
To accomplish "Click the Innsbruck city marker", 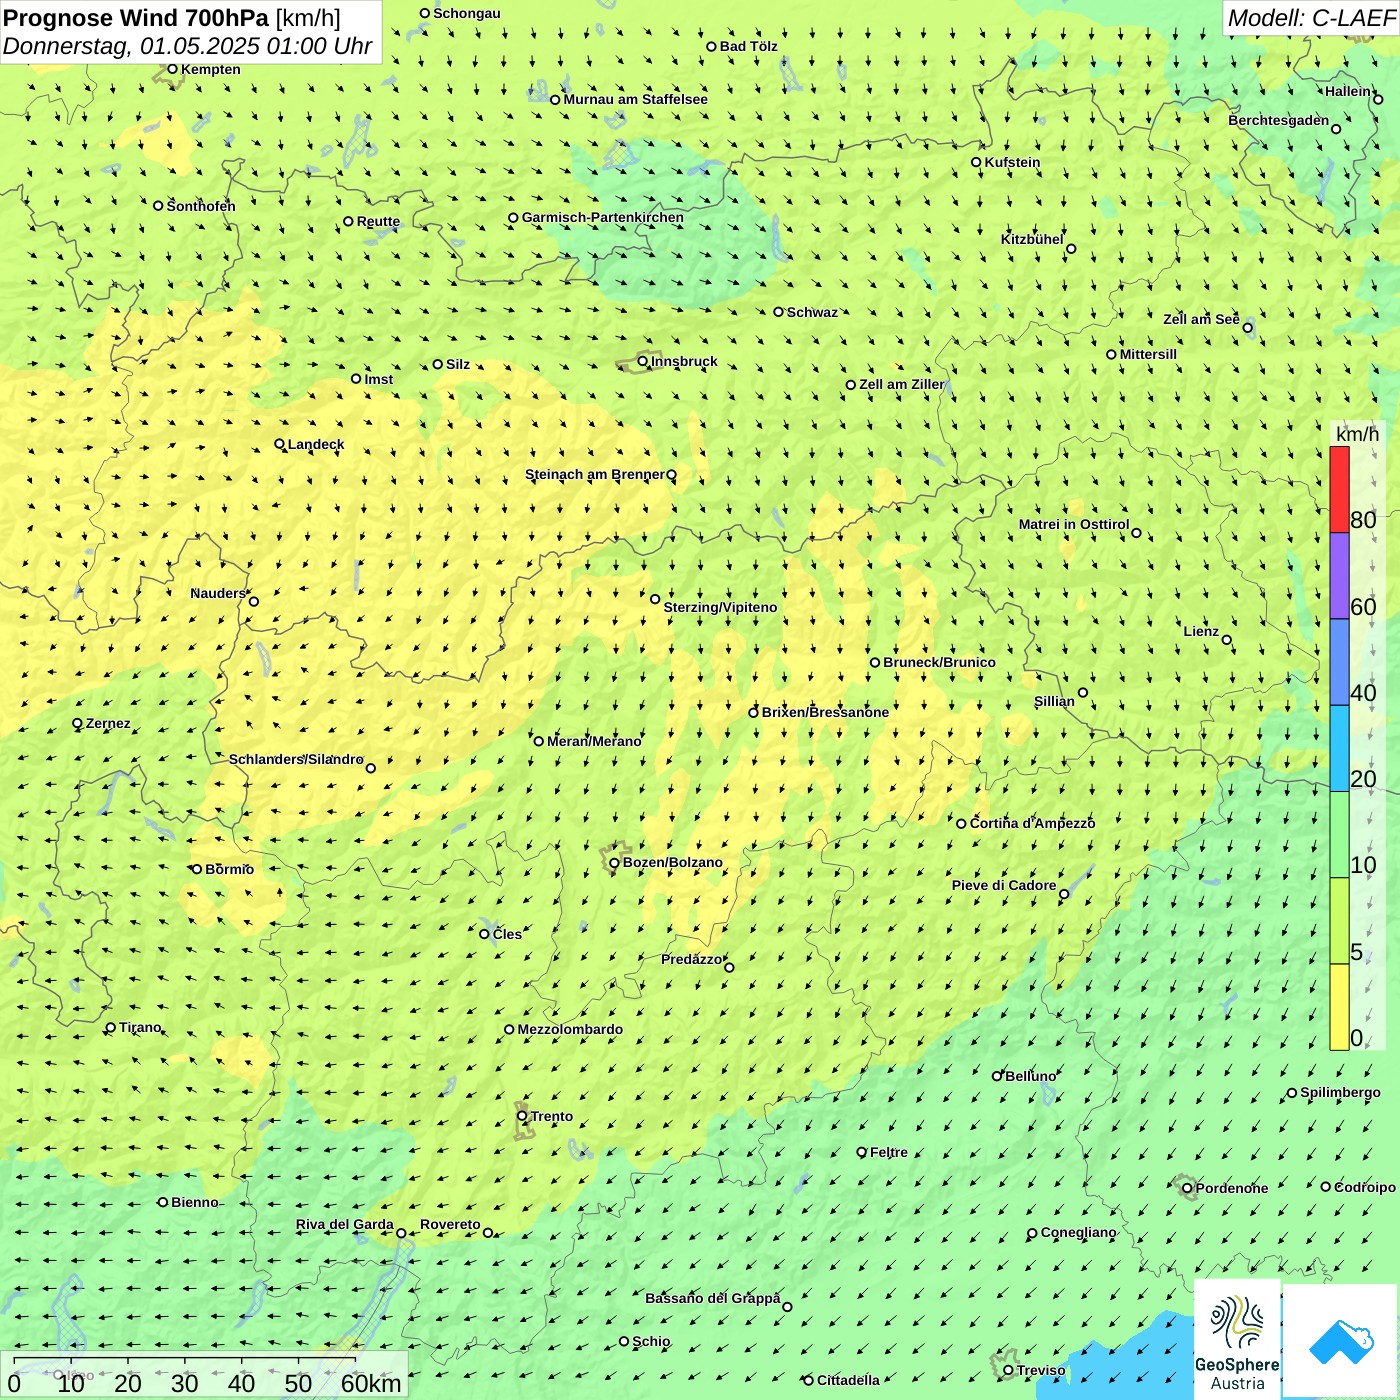I will (643, 361).
